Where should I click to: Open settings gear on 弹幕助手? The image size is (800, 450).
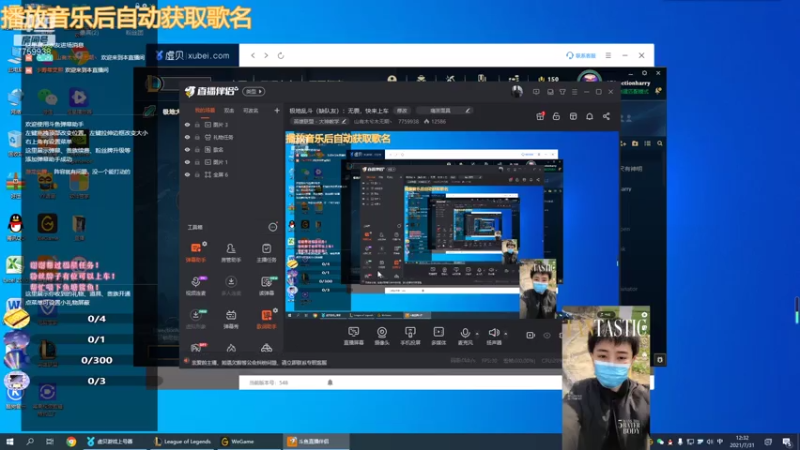click(x=205, y=244)
